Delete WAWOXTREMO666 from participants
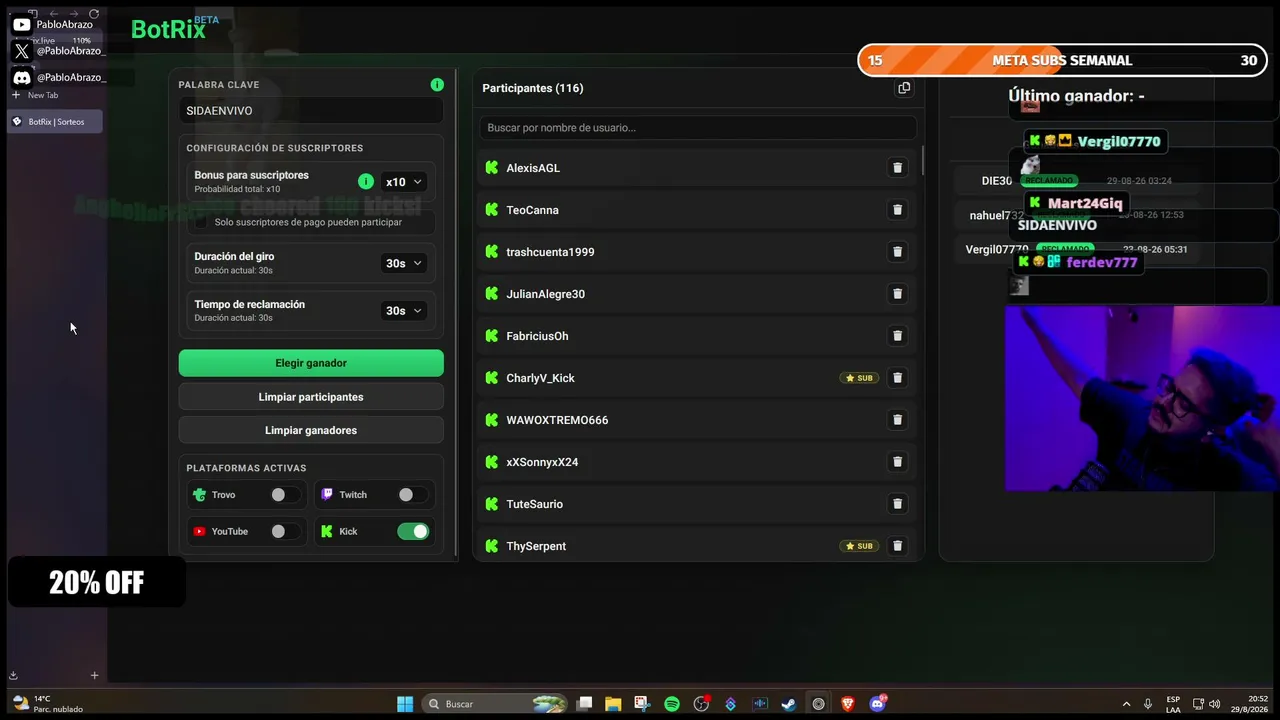The height and width of the screenshot is (720, 1280). click(897, 420)
